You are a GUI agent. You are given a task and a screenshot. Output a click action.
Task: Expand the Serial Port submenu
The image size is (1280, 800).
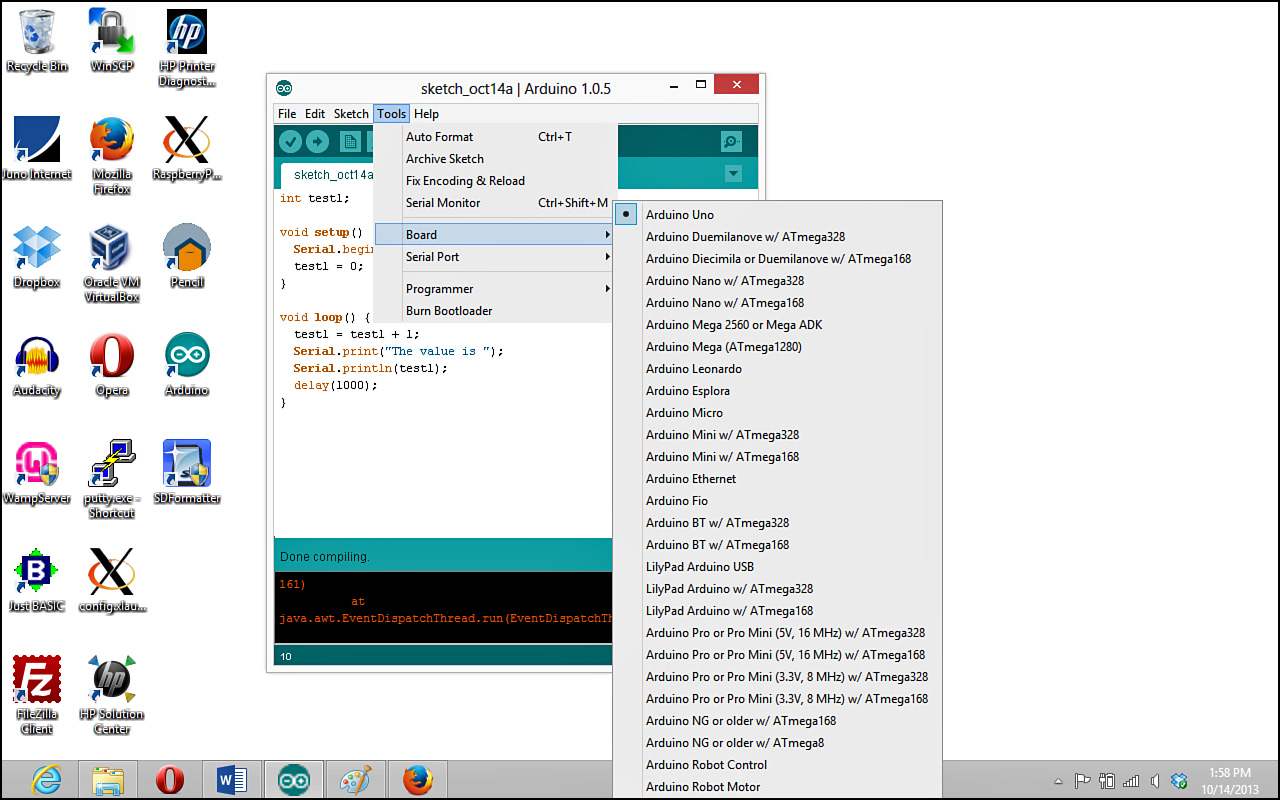click(495, 256)
